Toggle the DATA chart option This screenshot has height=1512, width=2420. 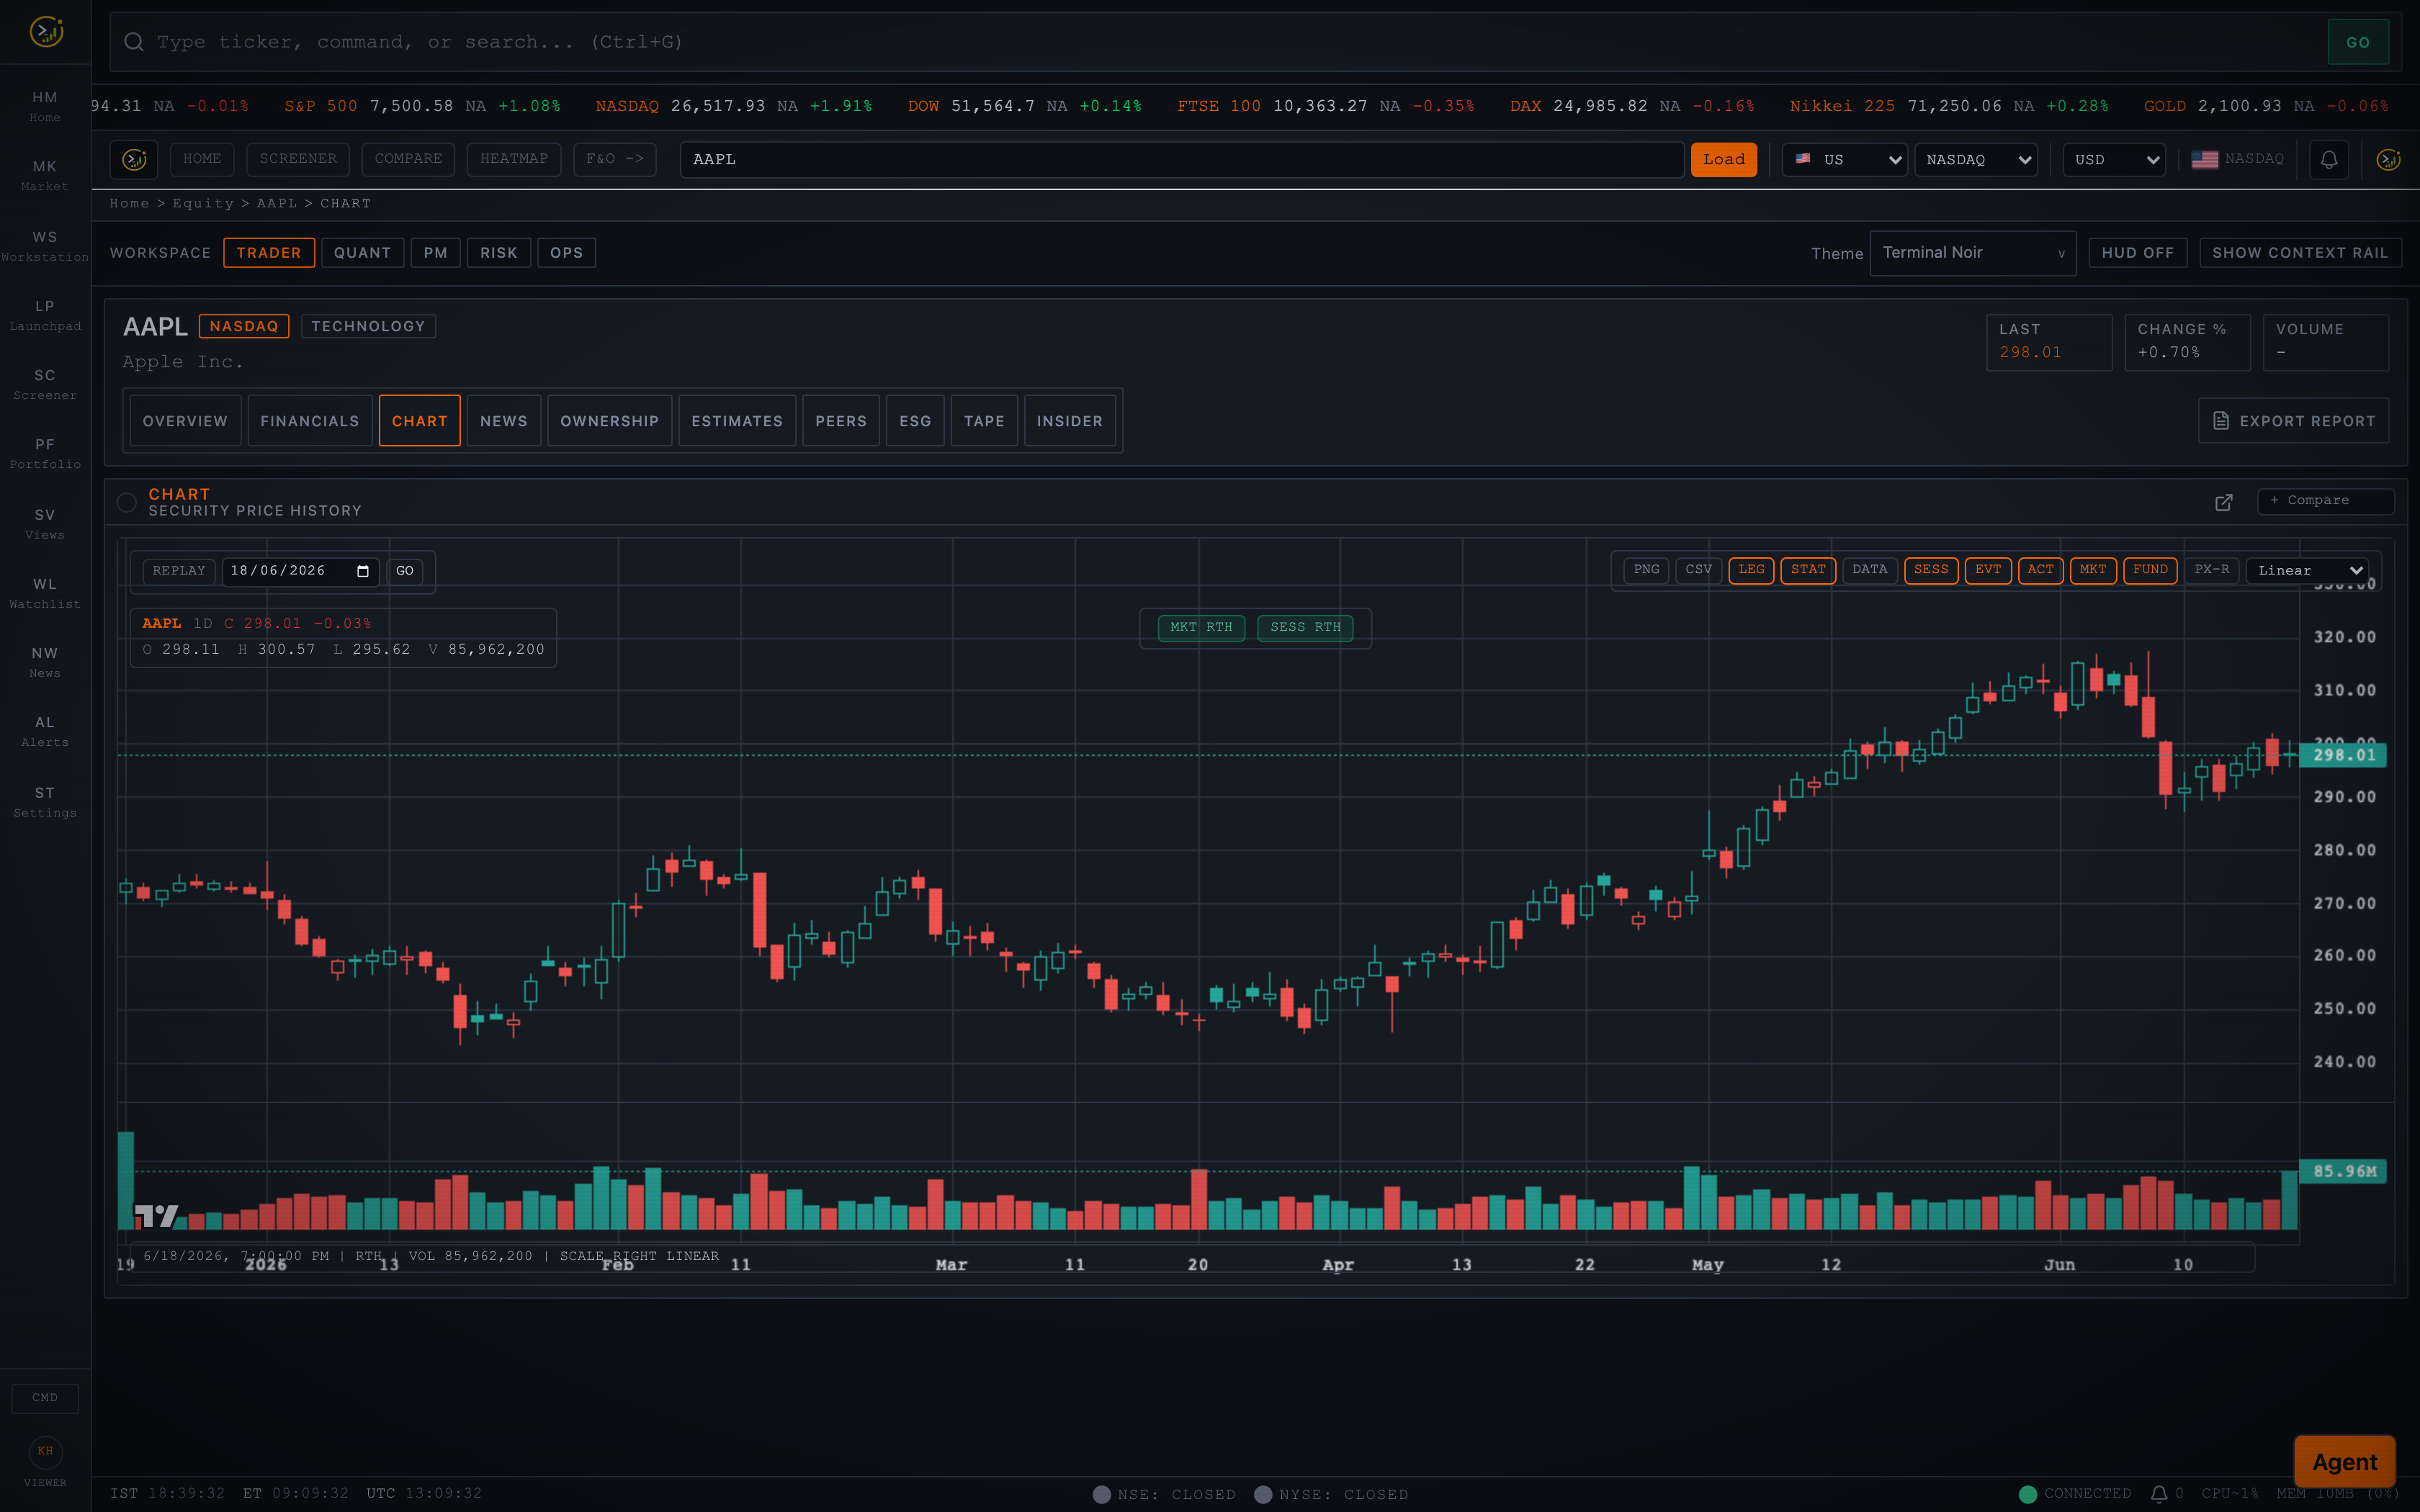[1869, 570]
